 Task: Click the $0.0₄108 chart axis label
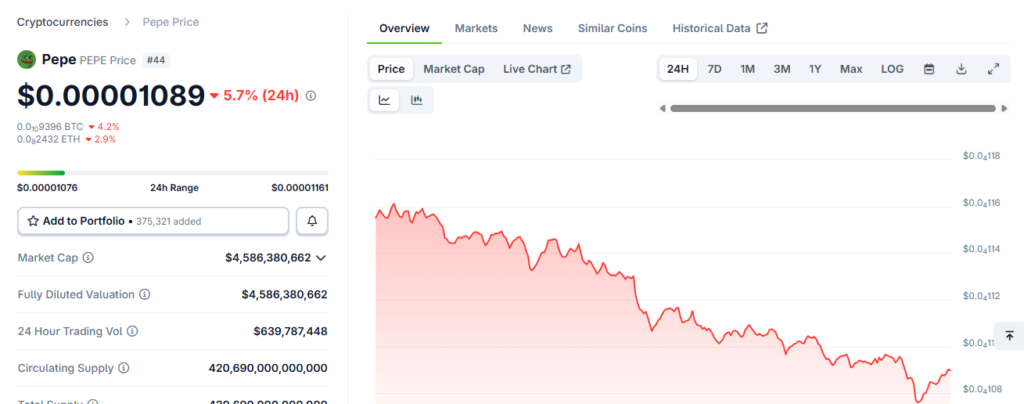tap(982, 390)
